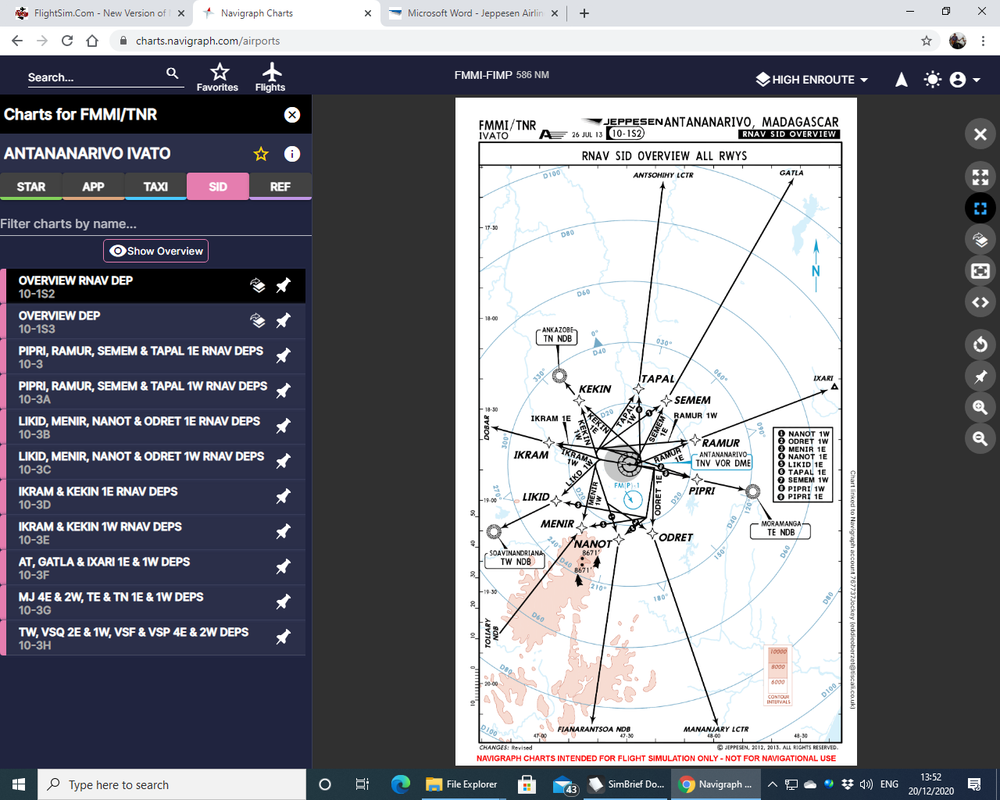
Task: Click the Filter charts by name field
Action: pos(156,224)
